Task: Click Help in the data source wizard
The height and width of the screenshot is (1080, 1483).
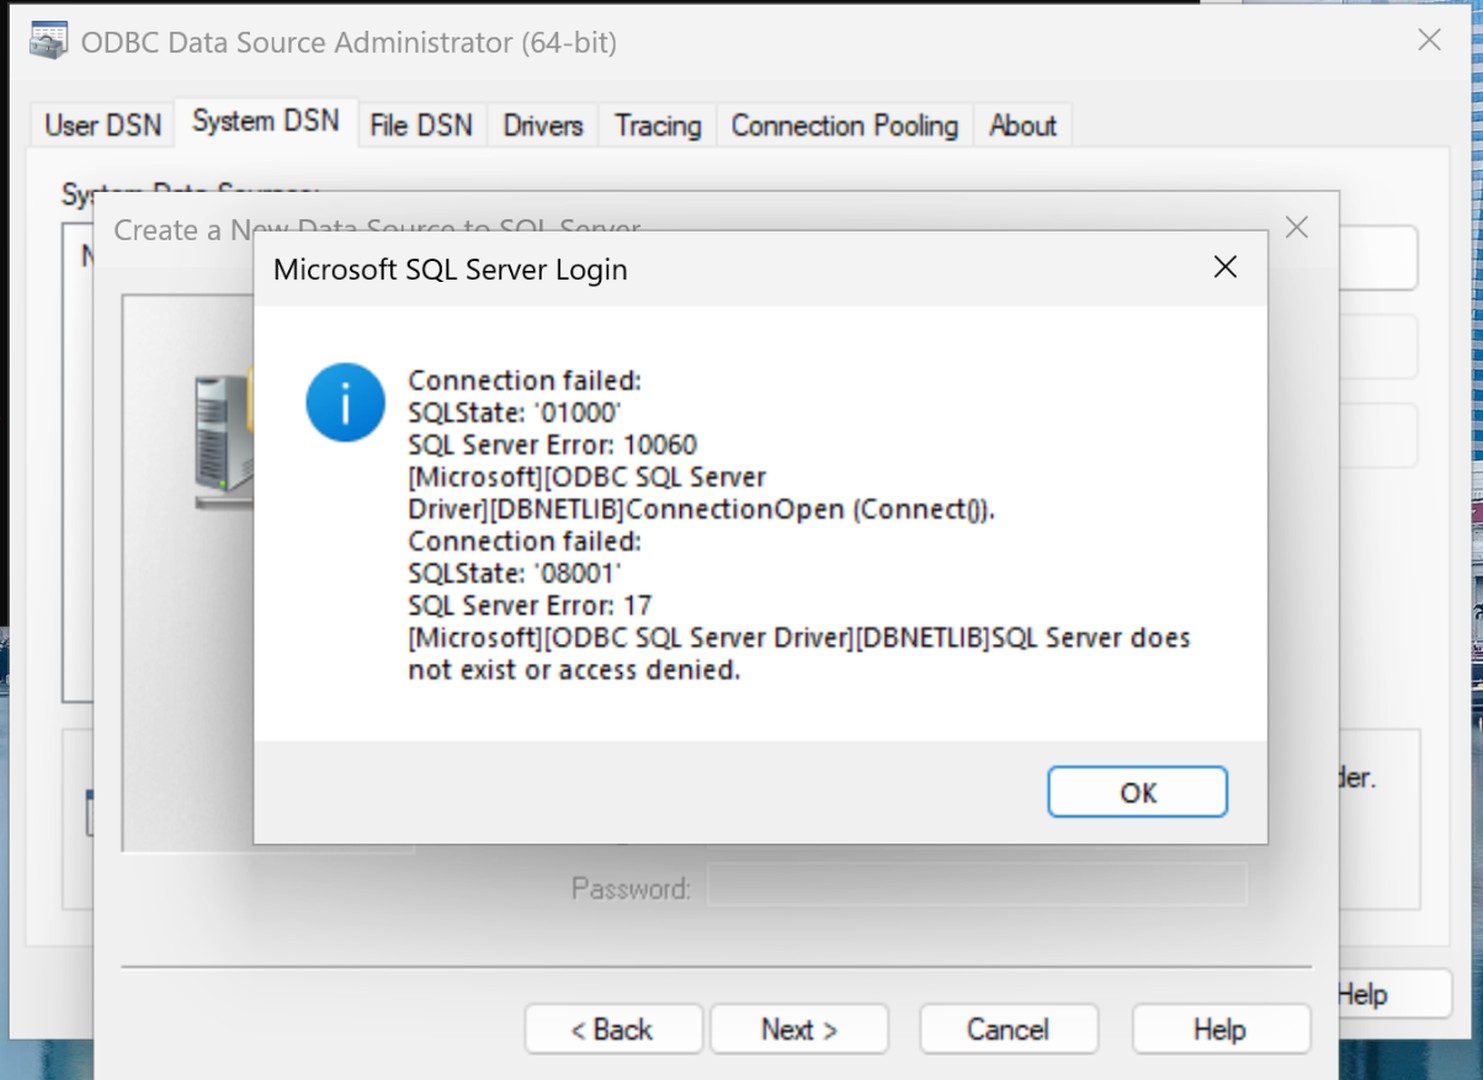Action: tap(1220, 1029)
